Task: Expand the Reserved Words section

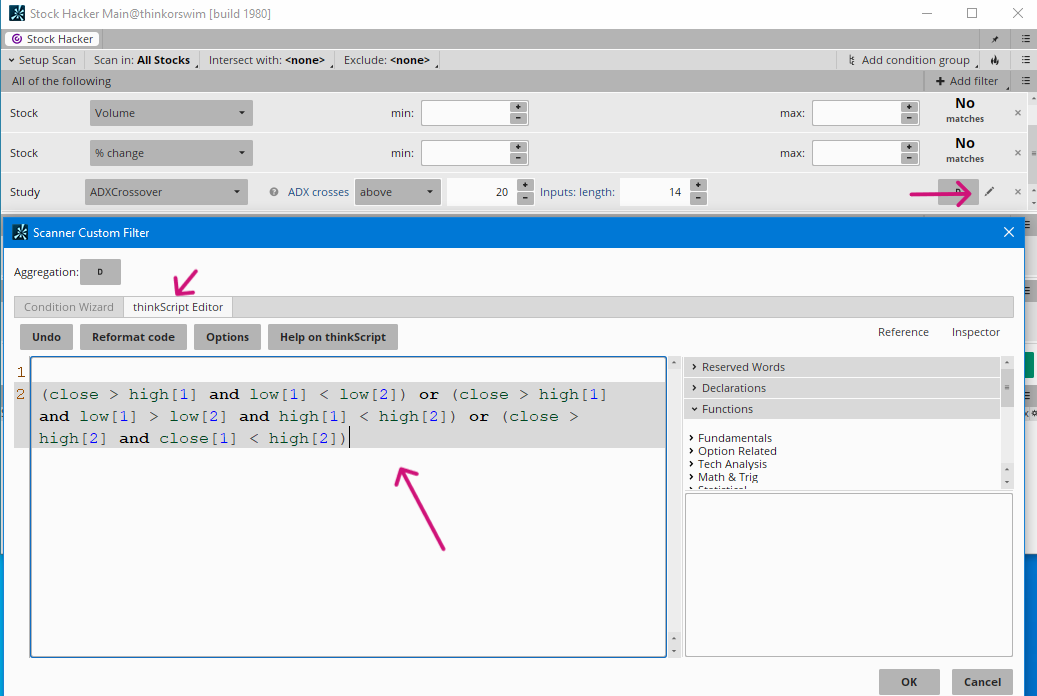Action: click(842, 367)
